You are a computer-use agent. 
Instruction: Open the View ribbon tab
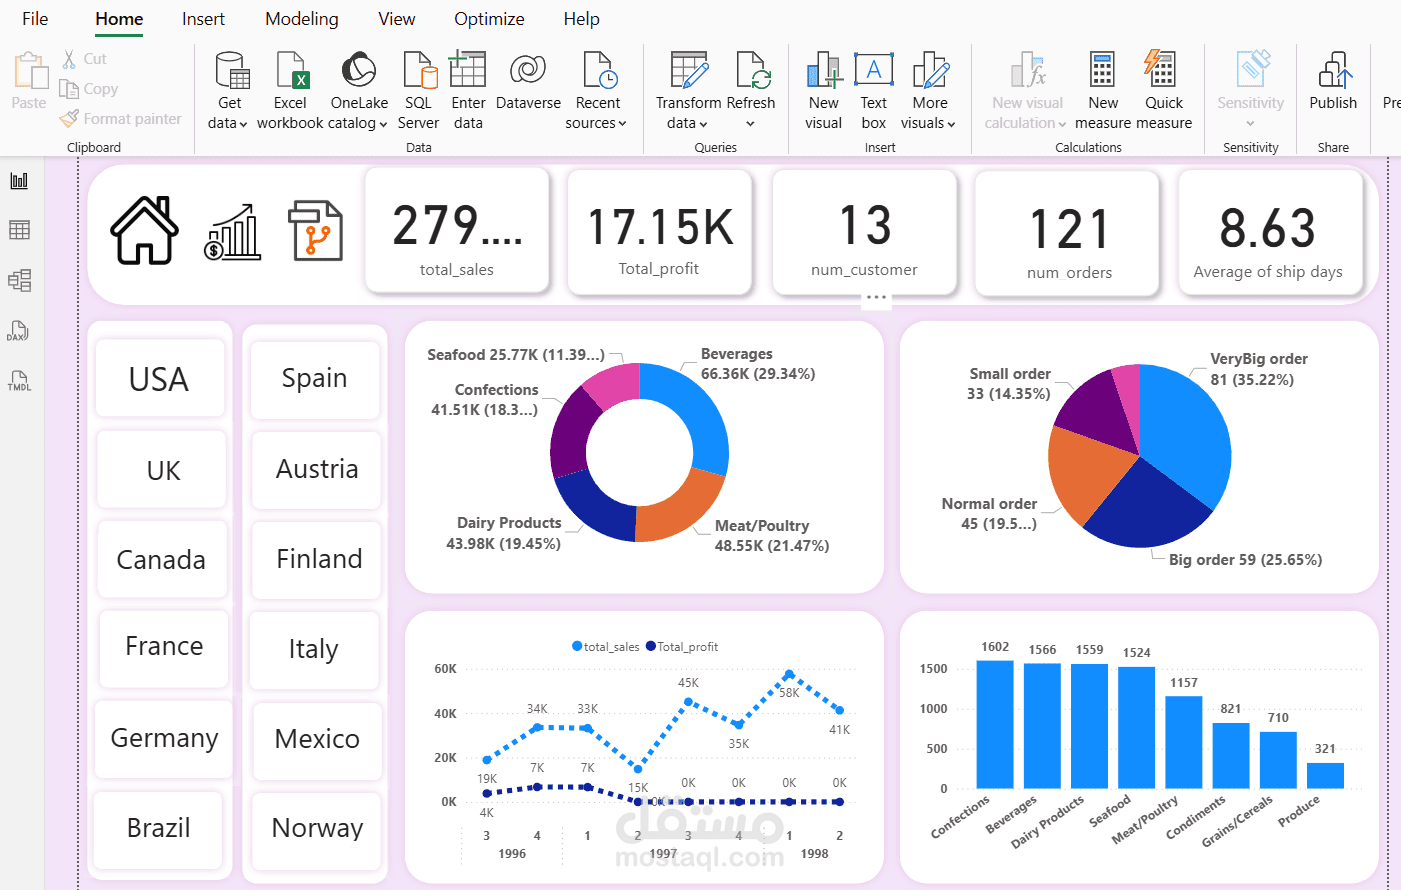tap(396, 19)
